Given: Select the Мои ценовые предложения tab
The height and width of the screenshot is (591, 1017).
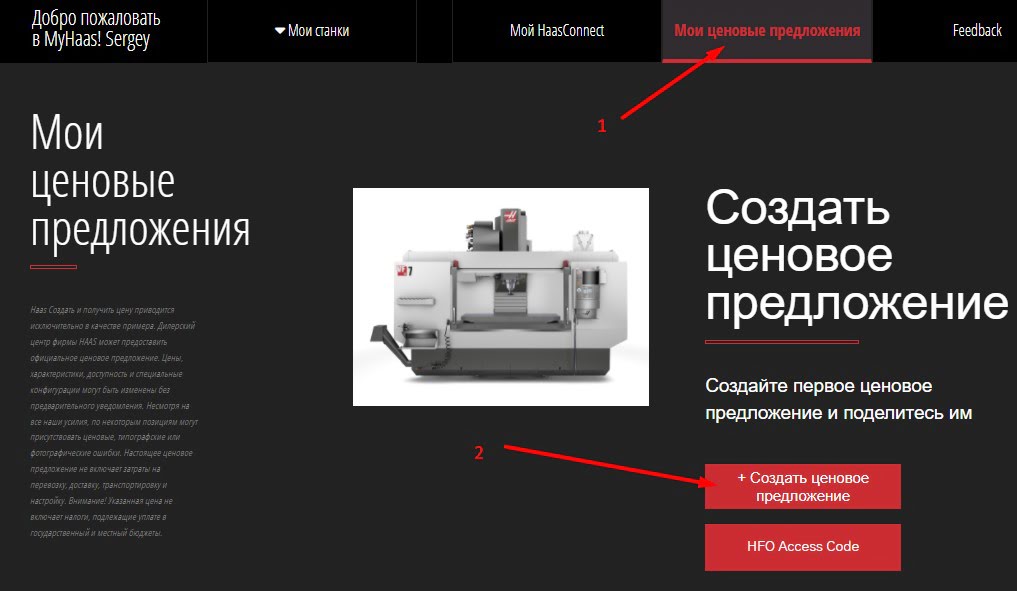Looking at the screenshot, I should tap(767, 30).
